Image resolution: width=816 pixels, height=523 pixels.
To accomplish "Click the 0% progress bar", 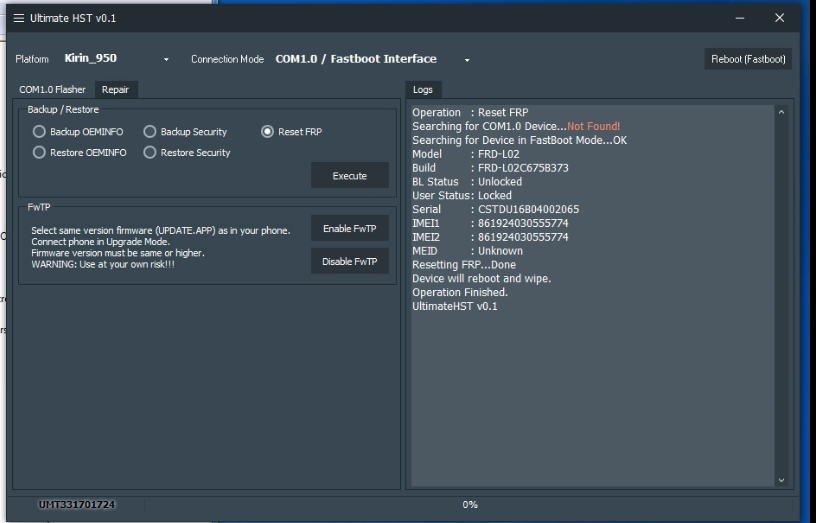I will [470, 504].
